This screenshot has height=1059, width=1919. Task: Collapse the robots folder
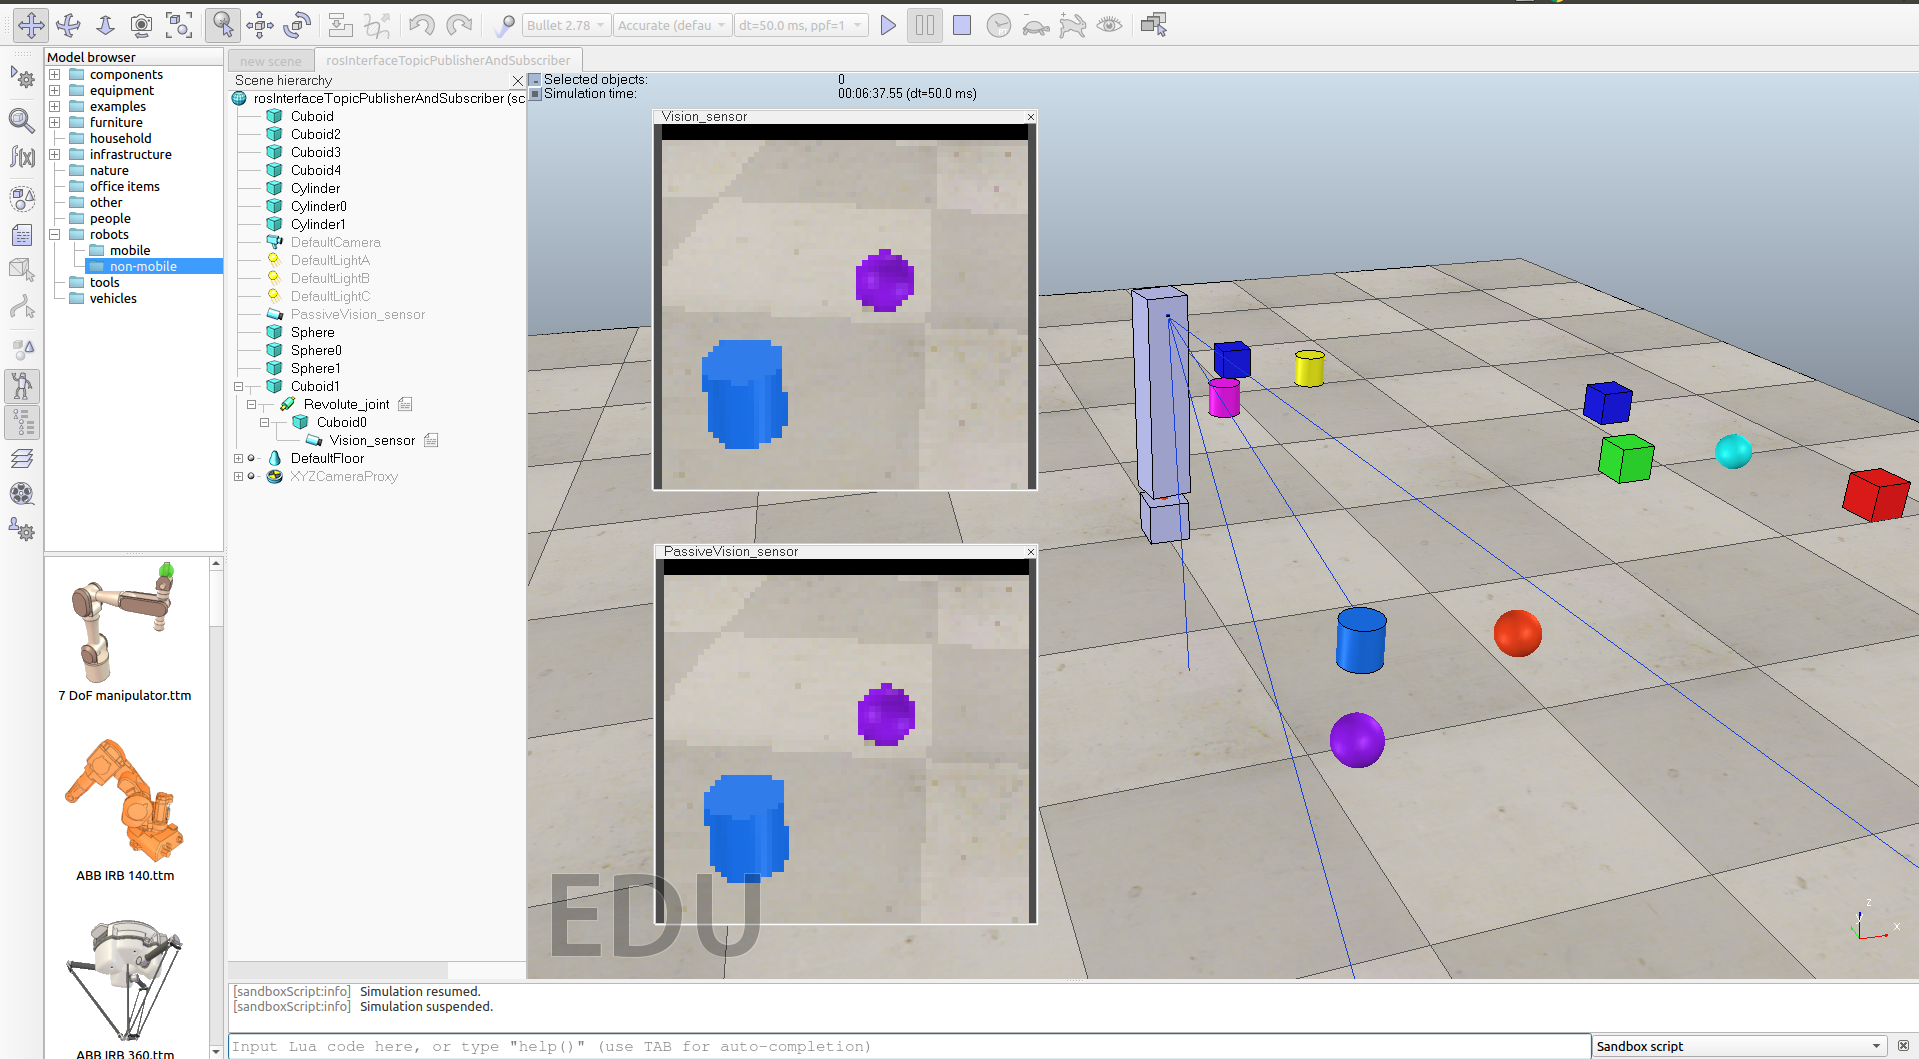[x=55, y=234]
